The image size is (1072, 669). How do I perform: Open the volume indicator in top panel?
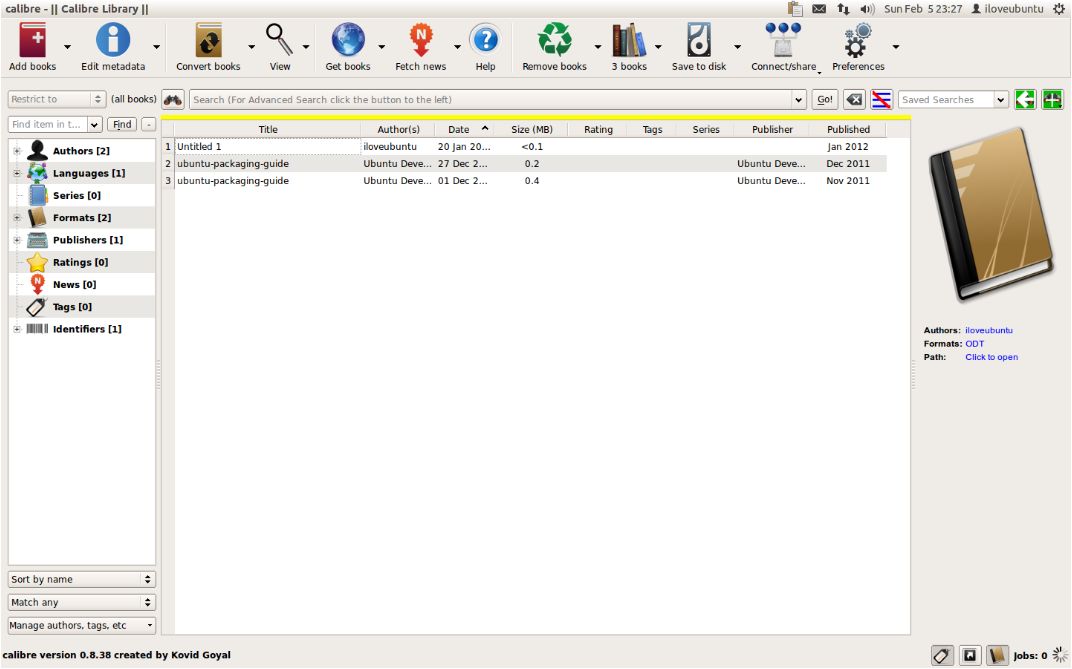click(868, 9)
